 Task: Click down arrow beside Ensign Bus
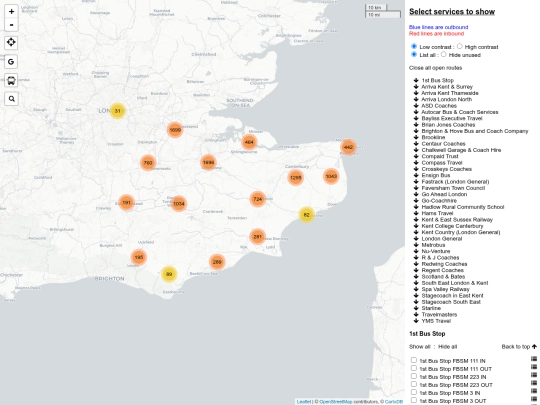[x=416, y=175]
